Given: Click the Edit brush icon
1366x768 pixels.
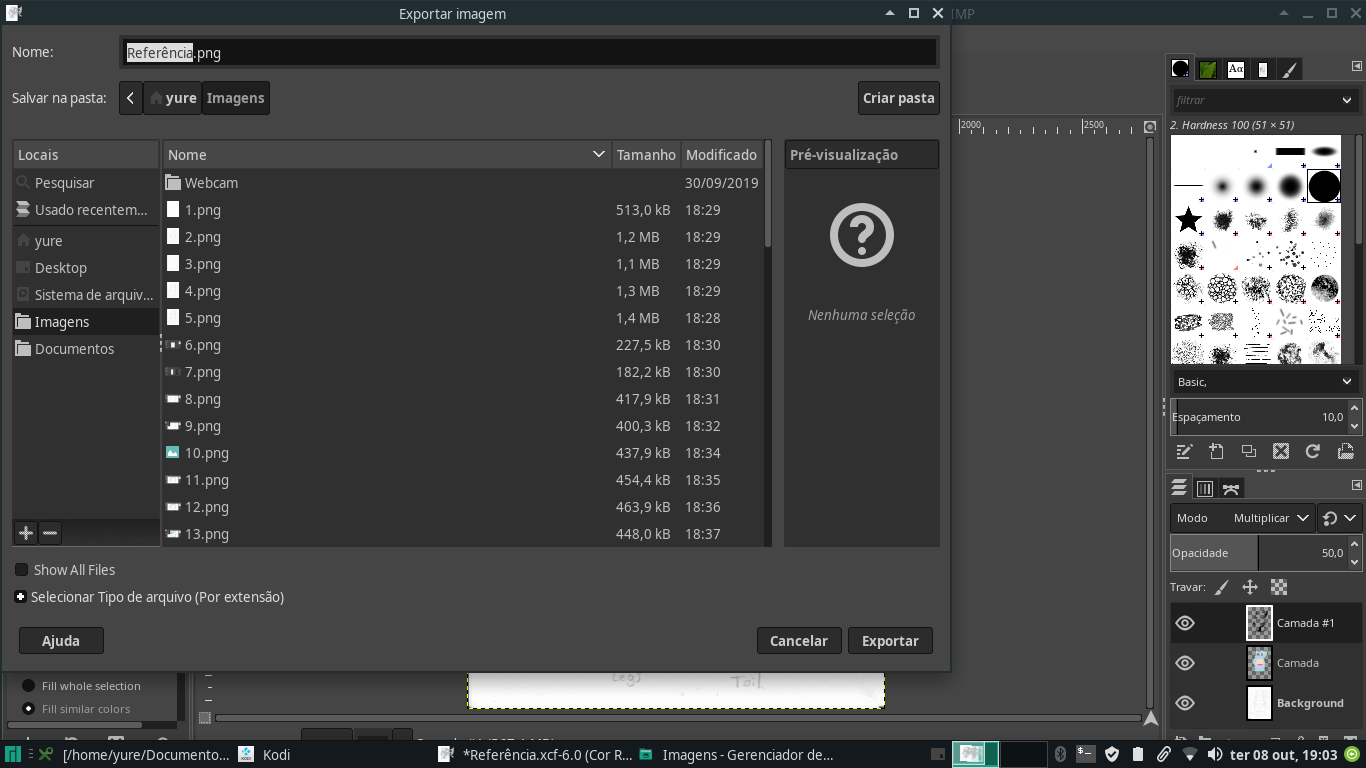Looking at the screenshot, I should tap(1184, 451).
